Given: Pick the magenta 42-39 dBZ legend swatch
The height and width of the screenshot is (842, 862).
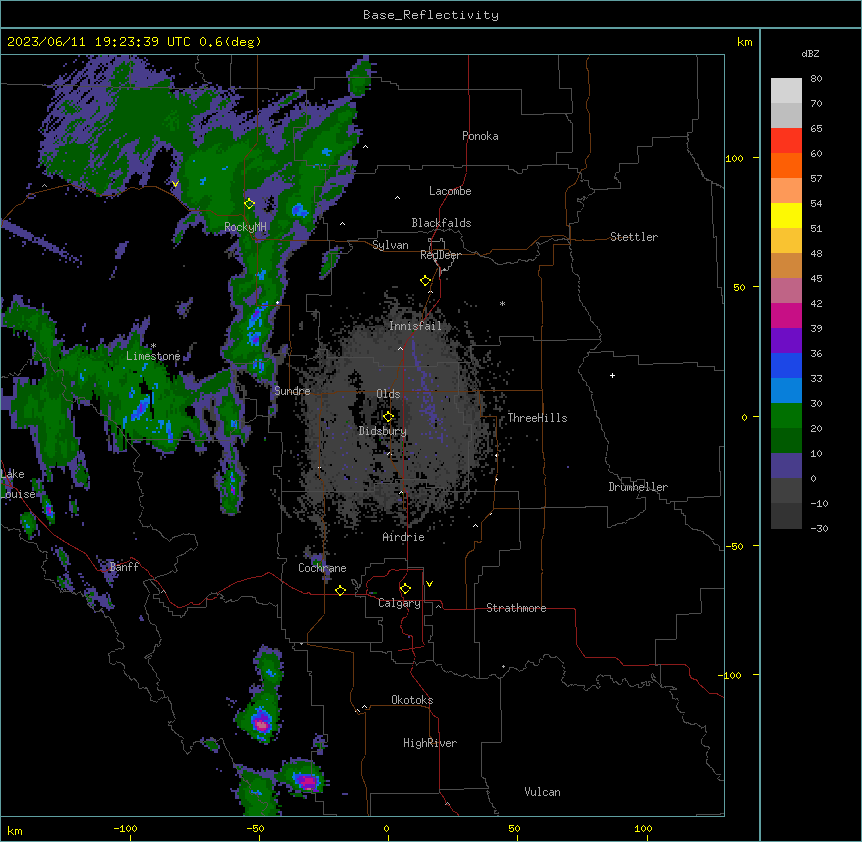Looking at the screenshot, I should pyautogui.click(x=786, y=316).
